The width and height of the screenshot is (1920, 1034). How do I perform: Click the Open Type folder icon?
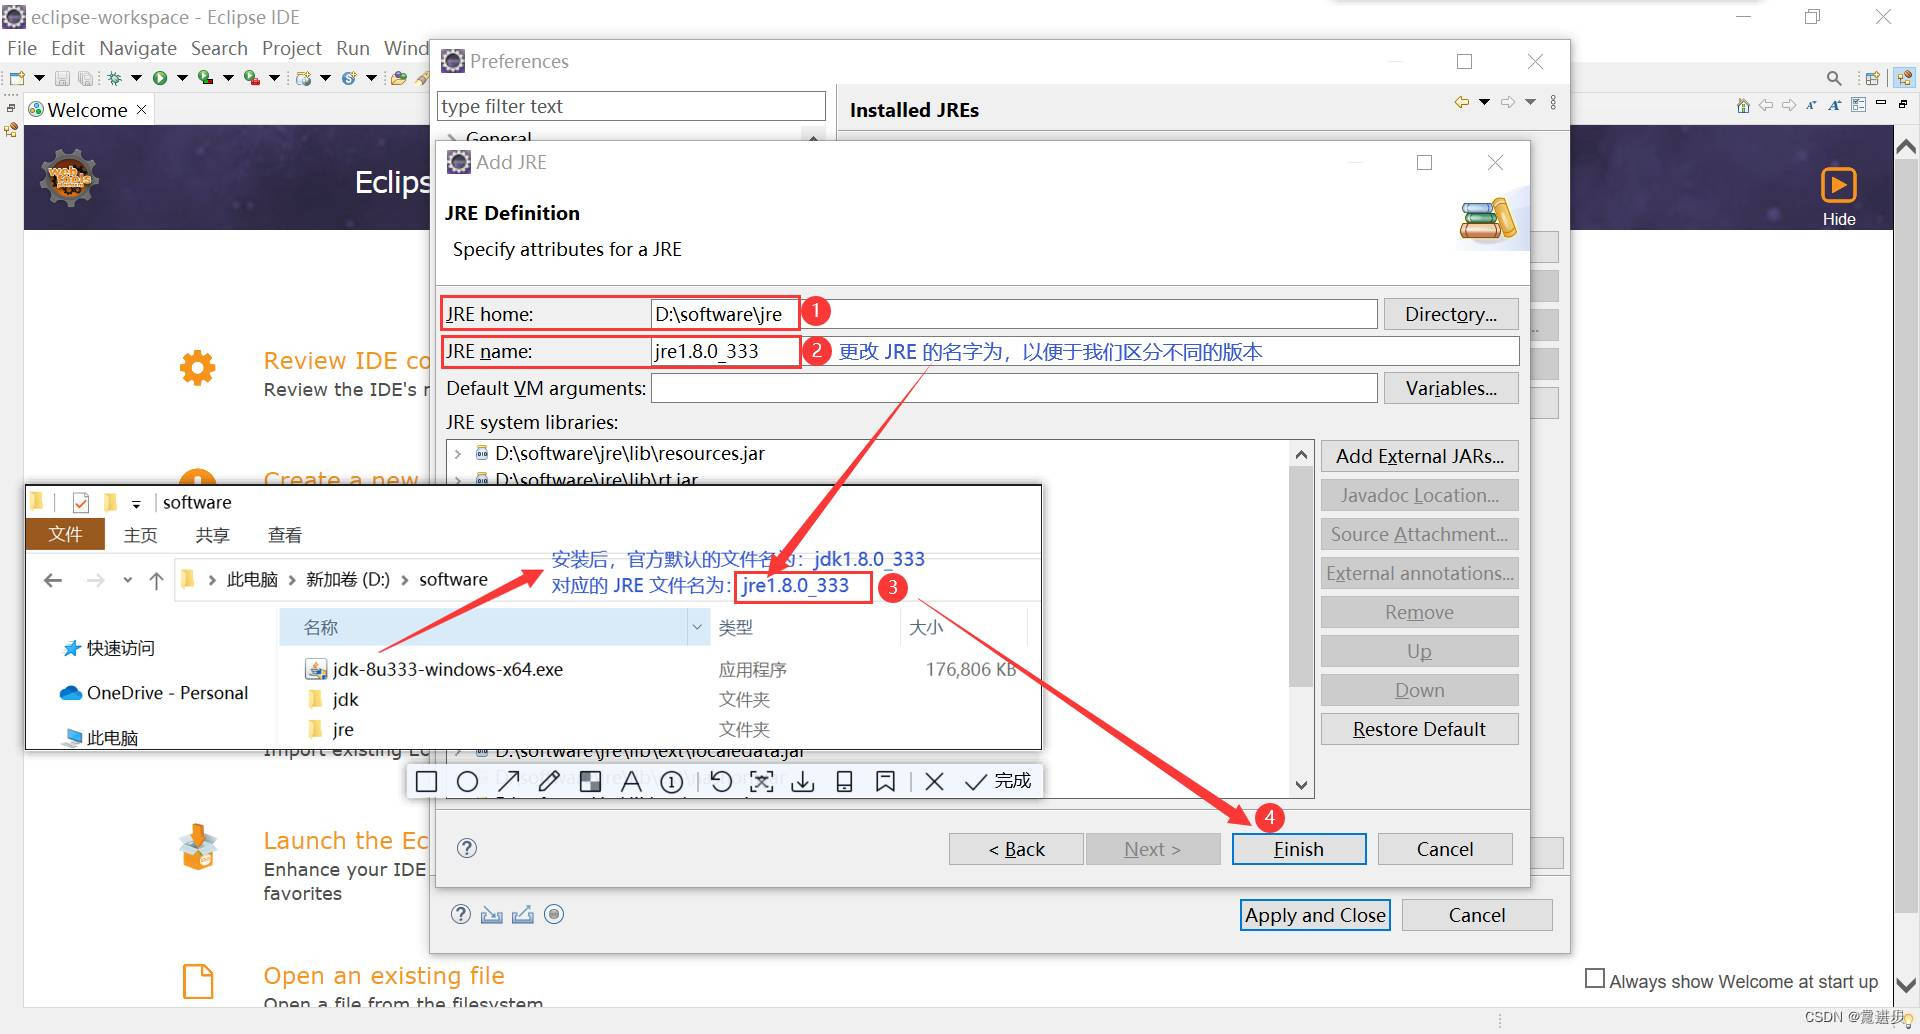pyautogui.click(x=398, y=78)
